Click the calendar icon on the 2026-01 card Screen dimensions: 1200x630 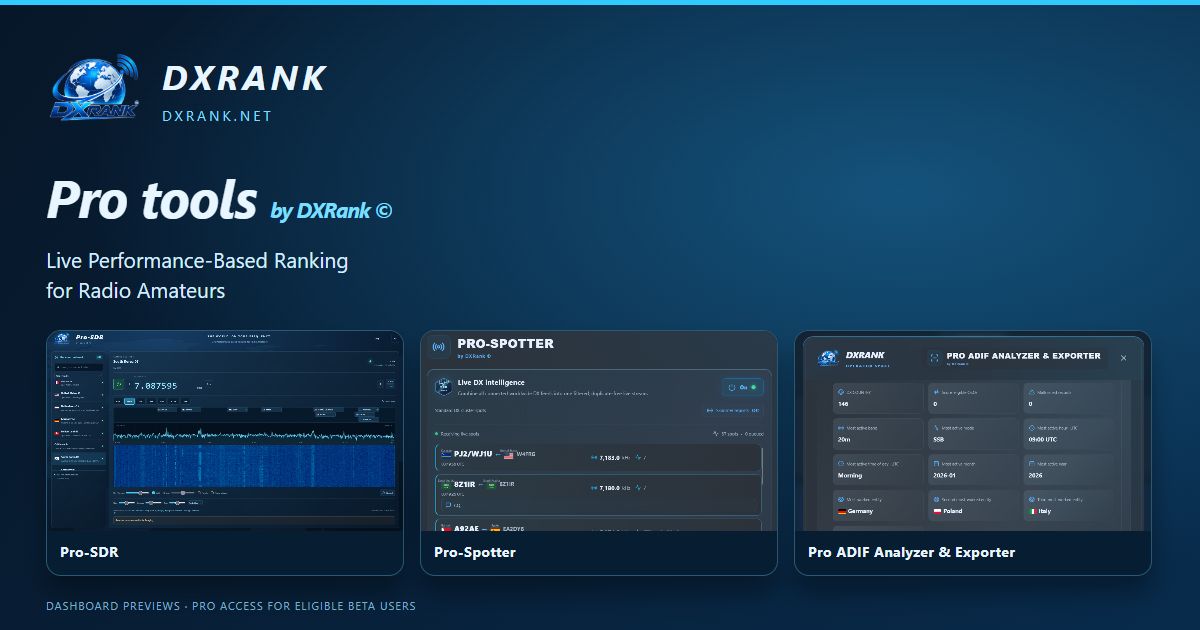936,464
